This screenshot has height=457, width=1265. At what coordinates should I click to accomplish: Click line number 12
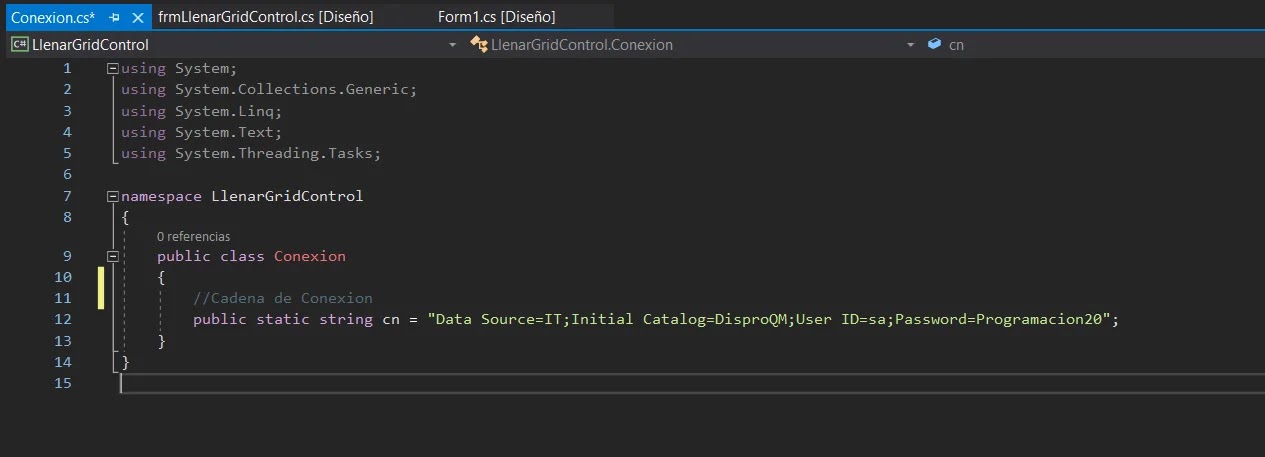click(62, 319)
